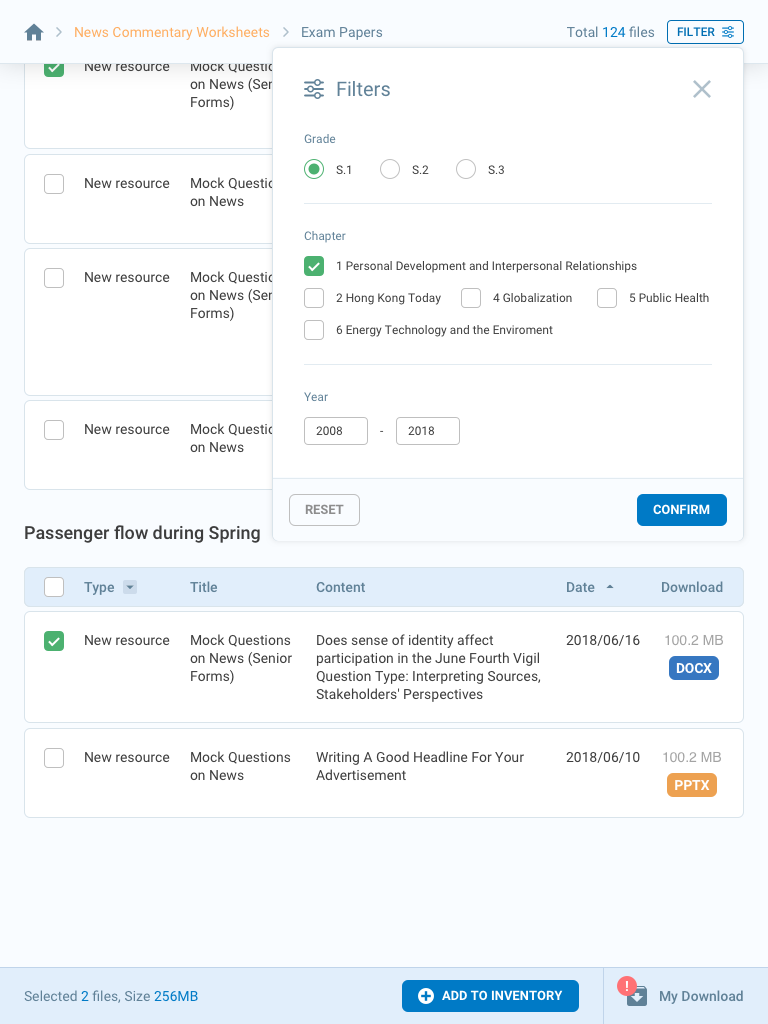The width and height of the screenshot is (768, 1024).
Task: Download the PPTX file badge
Action: pos(692,785)
